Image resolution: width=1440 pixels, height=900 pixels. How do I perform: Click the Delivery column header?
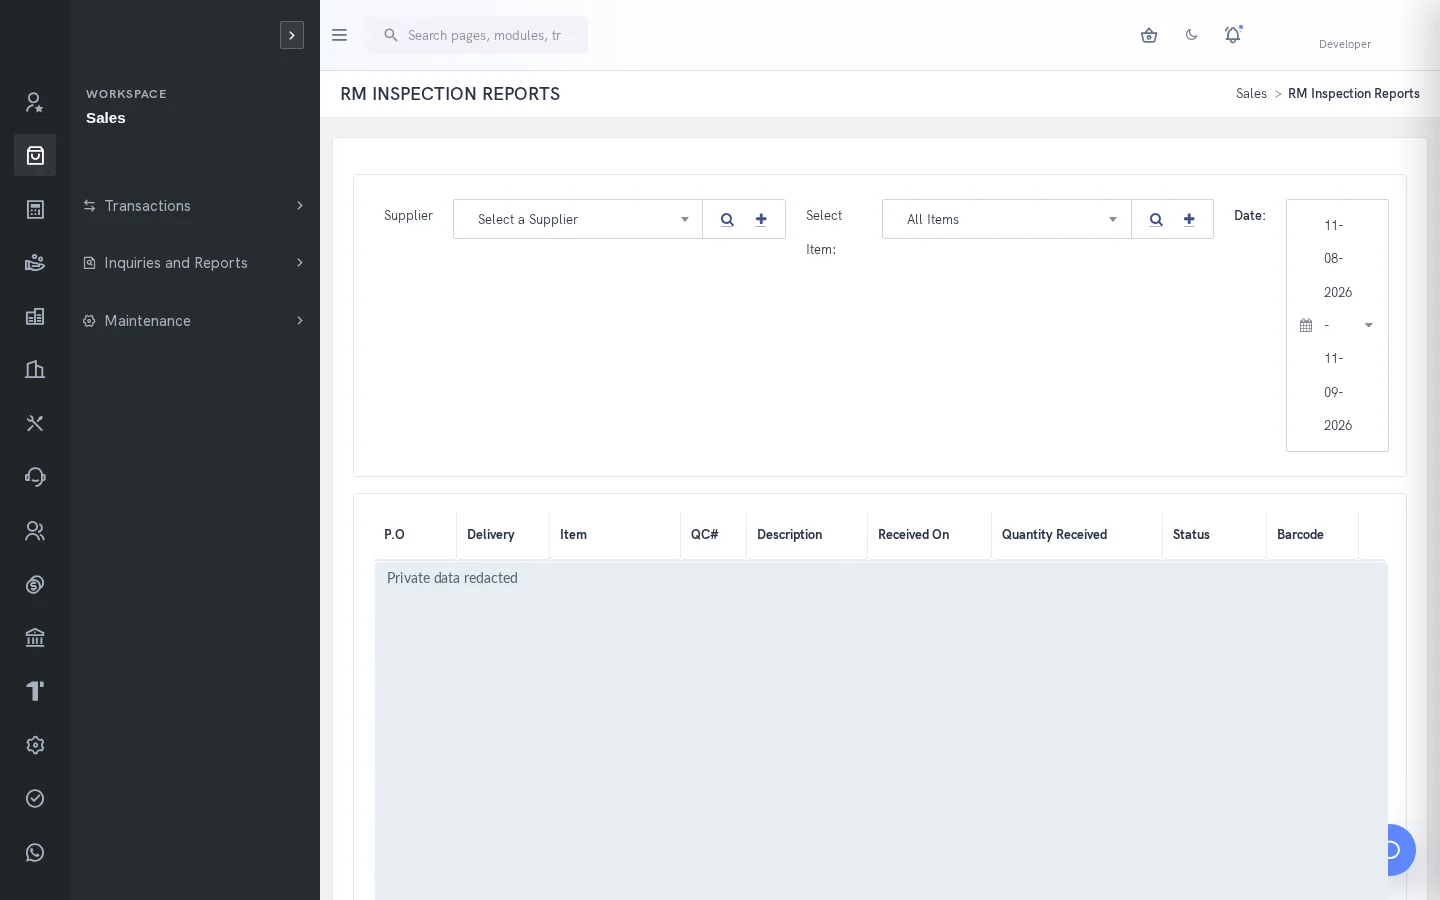(x=502, y=535)
